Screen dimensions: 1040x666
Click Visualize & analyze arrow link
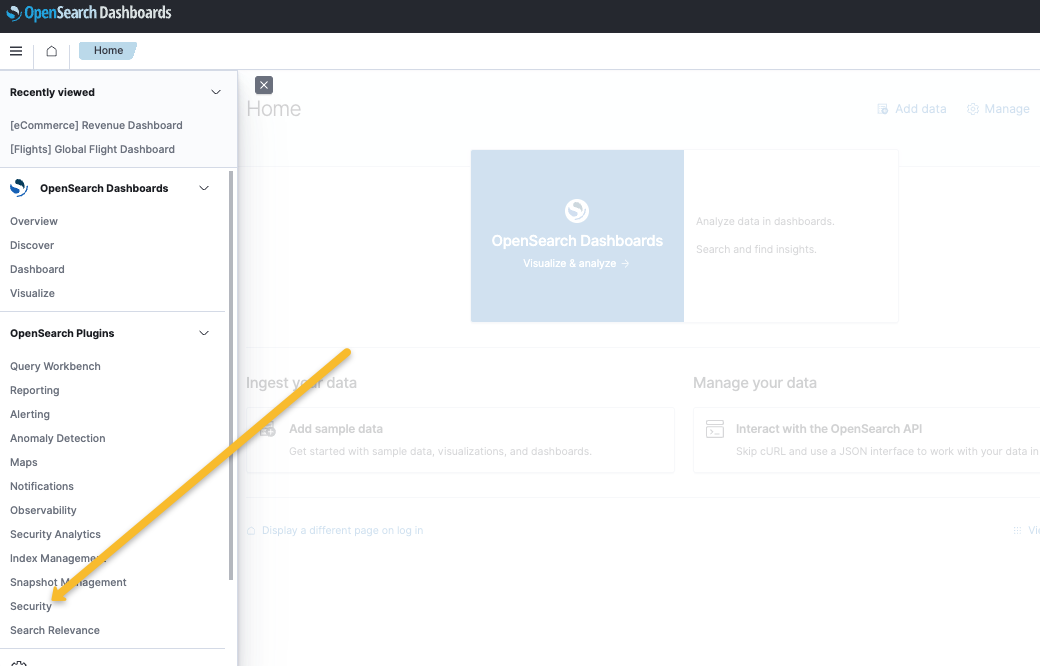tap(576, 263)
